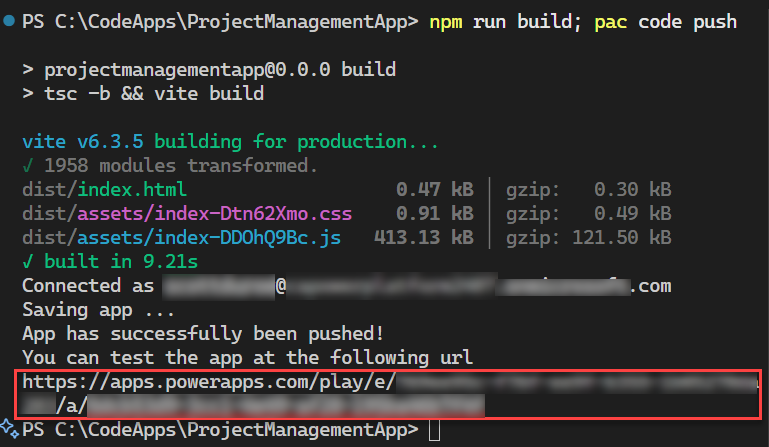Click the terminal cursor at bottom prompt
Screen dimensions: 769x447
pyautogui.click(x=432, y=430)
